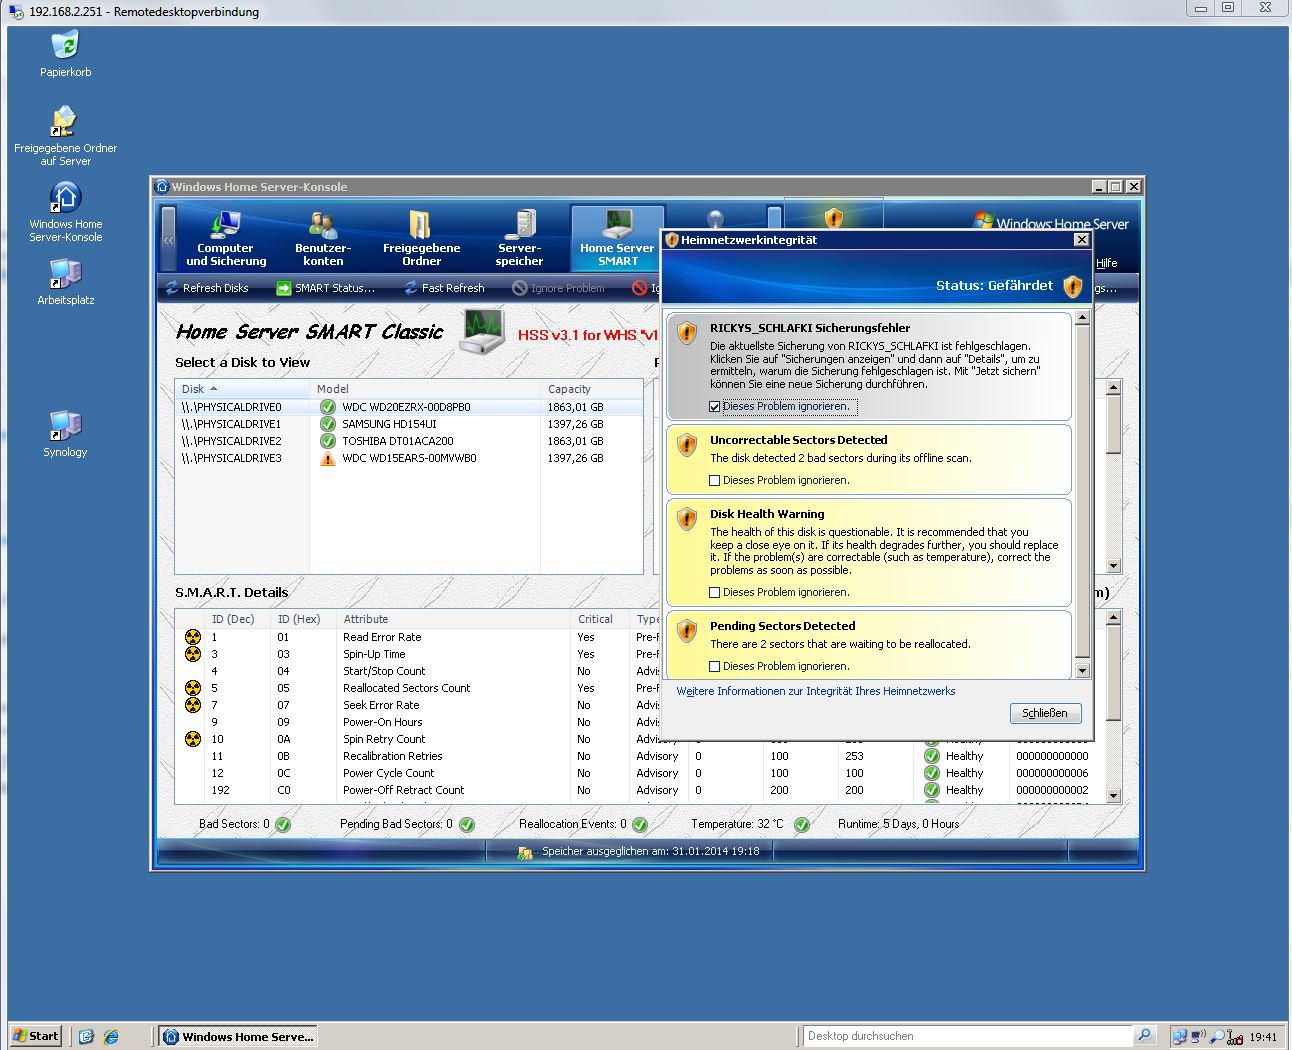Check ignore for Pending Sectors Detected
This screenshot has height=1050, width=1292.
(x=715, y=667)
